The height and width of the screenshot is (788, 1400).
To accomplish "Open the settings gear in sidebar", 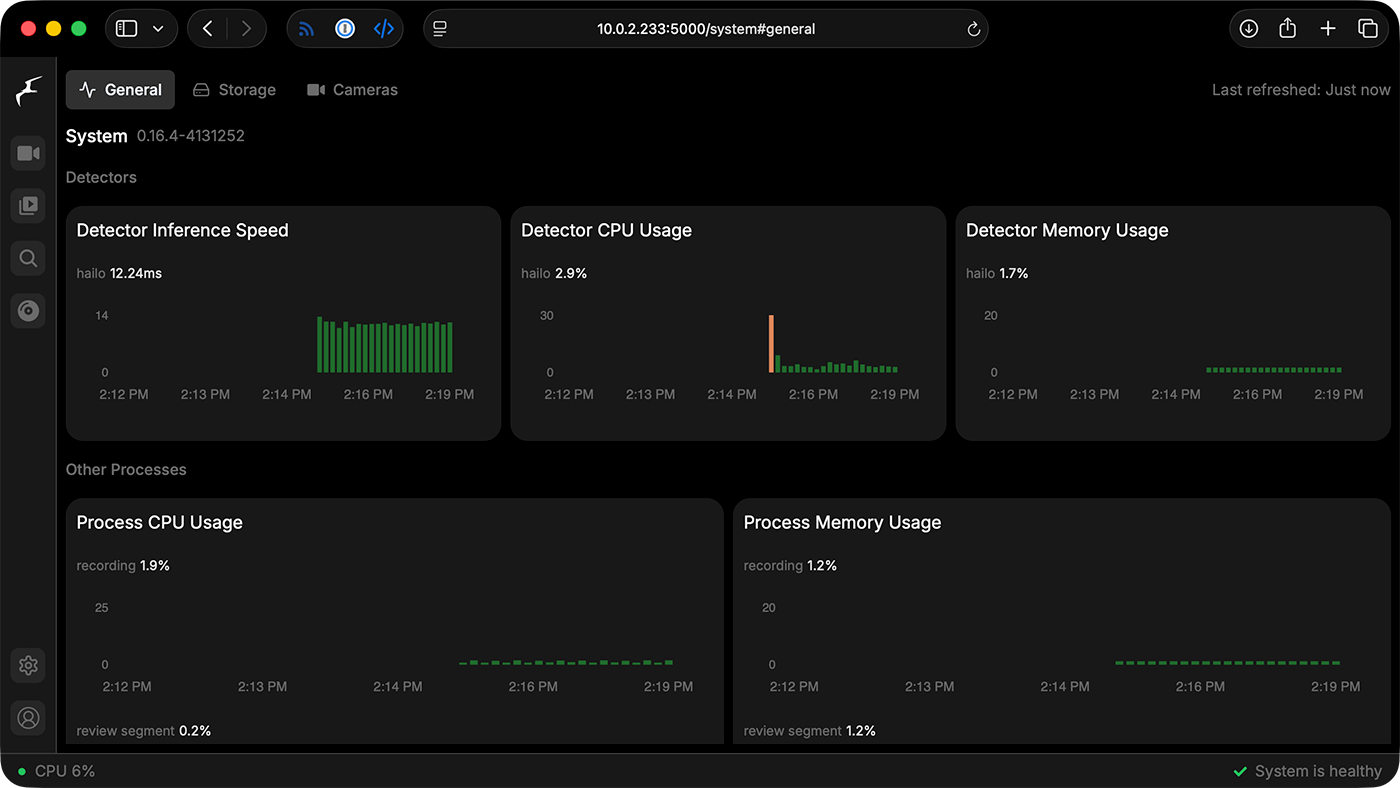I will pyautogui.click(x=28, y=665).
